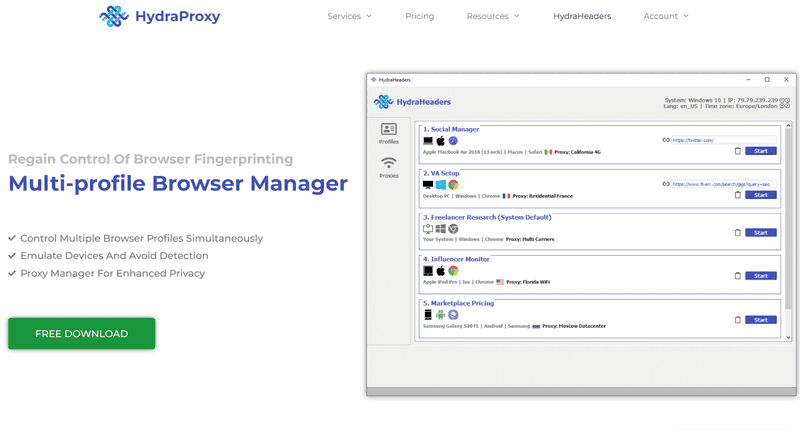Click the Android icon in Marketplace Pricing
Screen dimensions: 800x430
440,315
